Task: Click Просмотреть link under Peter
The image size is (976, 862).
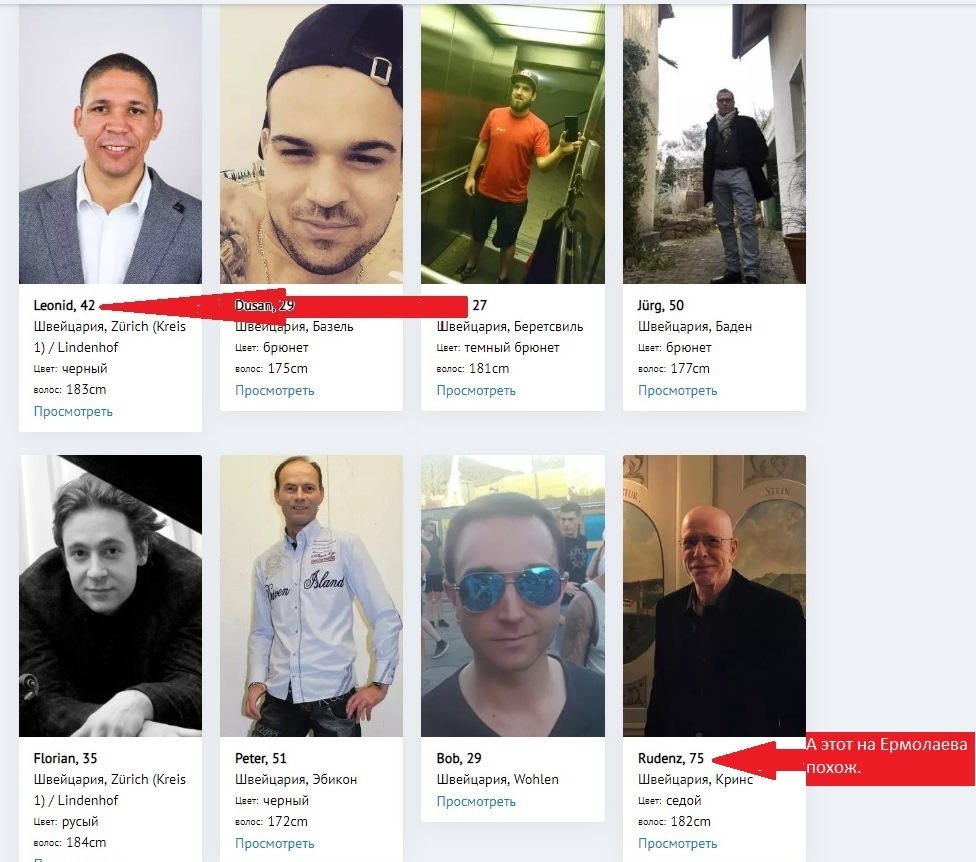Action: click(274, 843)
